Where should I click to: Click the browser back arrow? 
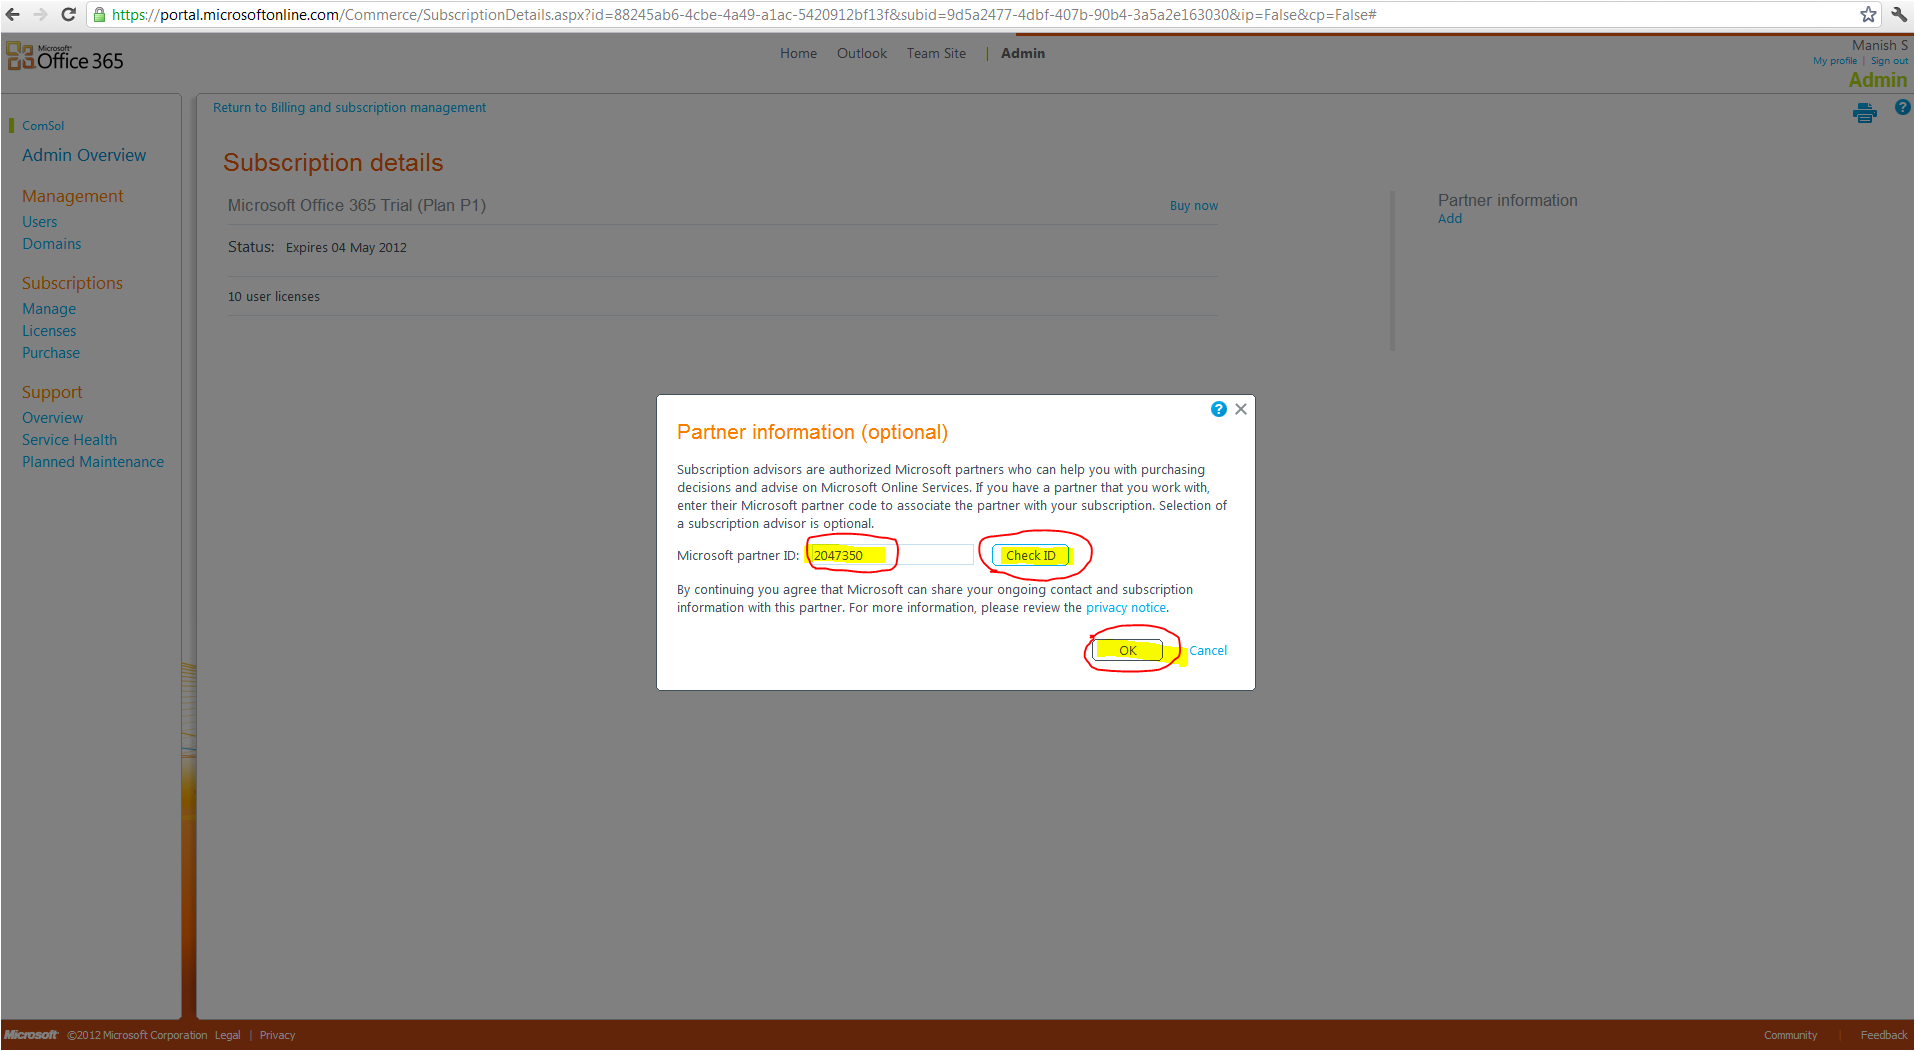(13, 15)
